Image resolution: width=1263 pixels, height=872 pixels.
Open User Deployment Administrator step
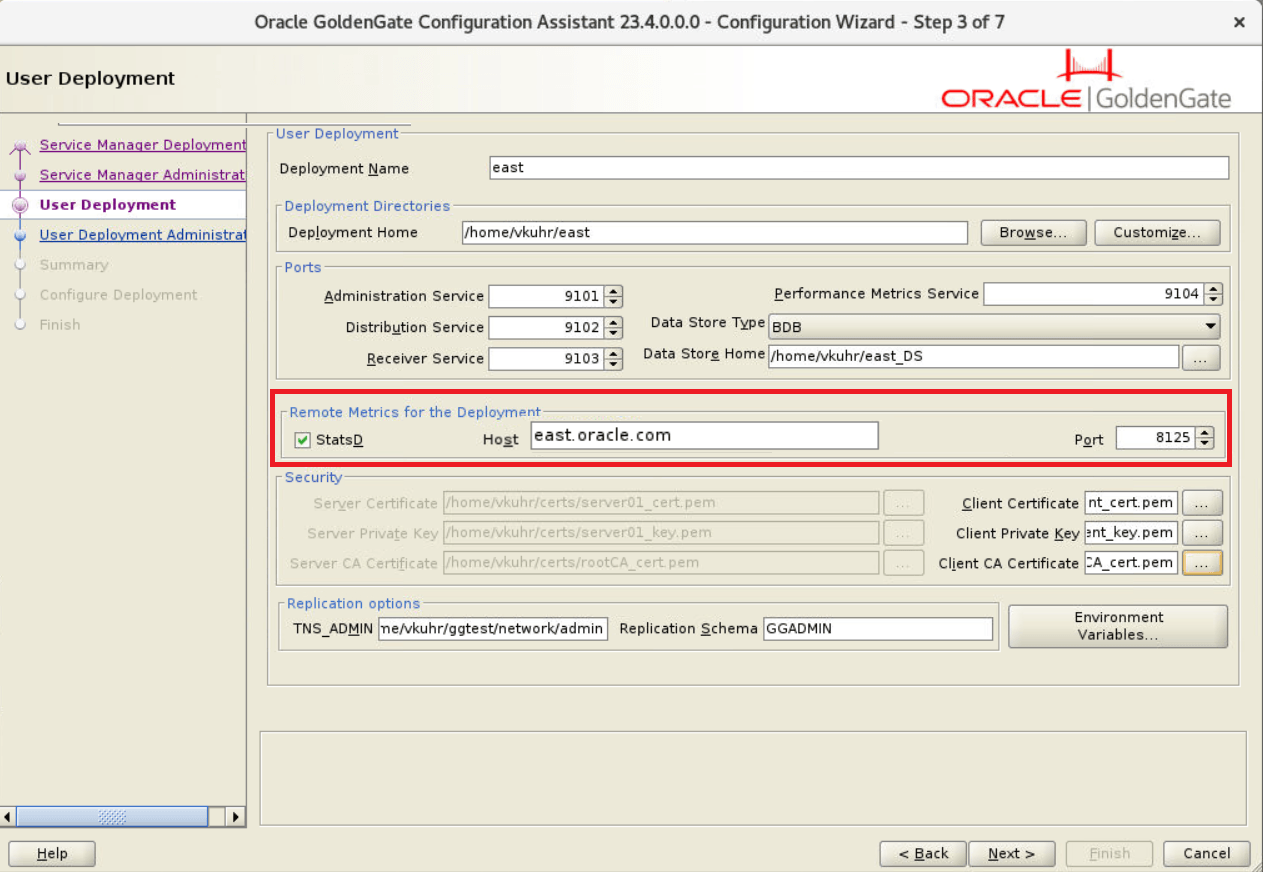tap(142, 234)
